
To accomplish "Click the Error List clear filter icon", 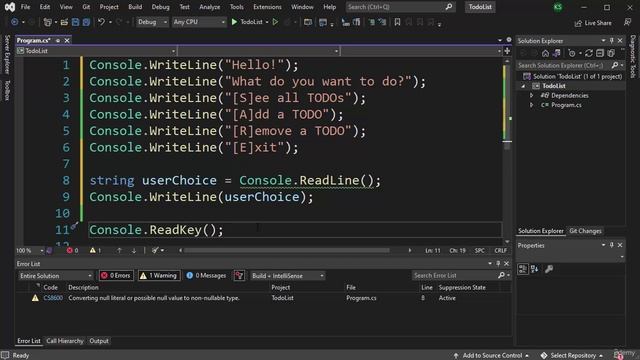I will pos(239,276).
